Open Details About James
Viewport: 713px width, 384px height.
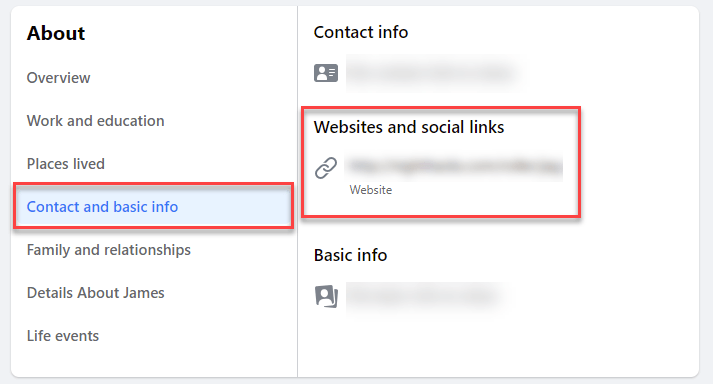pos(95,293)
